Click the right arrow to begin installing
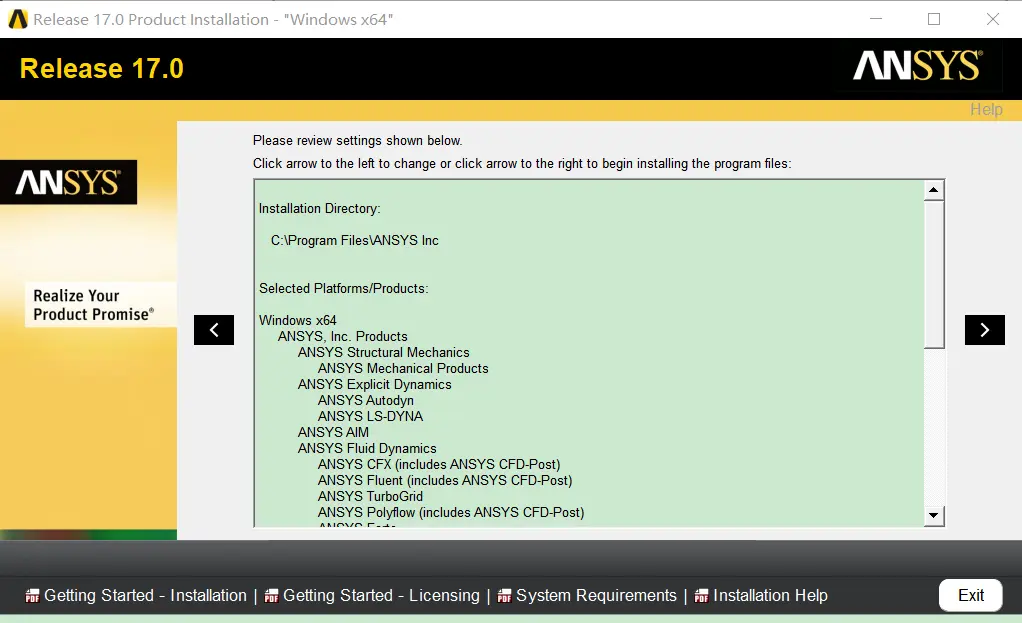1022x623 pixels. (x=984, y=330)
